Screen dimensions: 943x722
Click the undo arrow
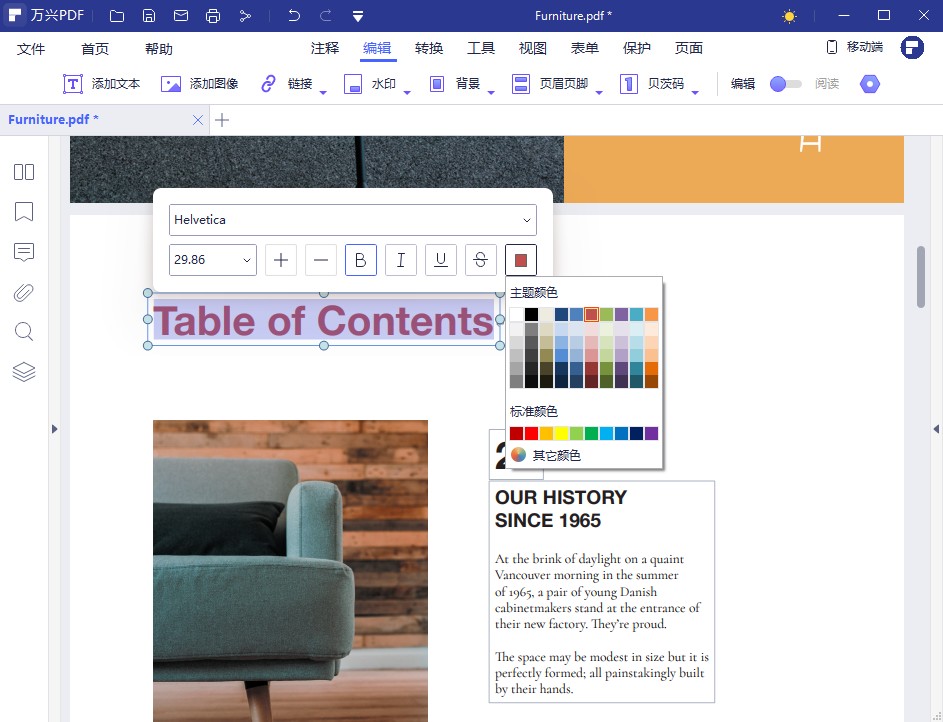293,16
